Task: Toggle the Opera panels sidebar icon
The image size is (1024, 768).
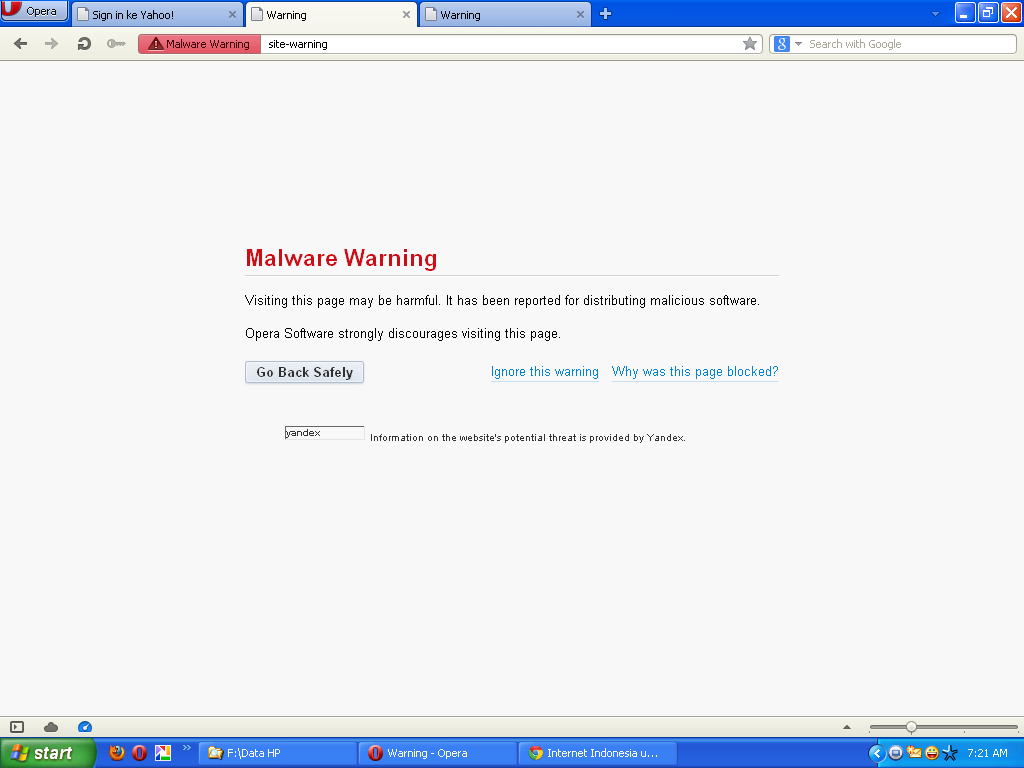Action: click(17, 727)
